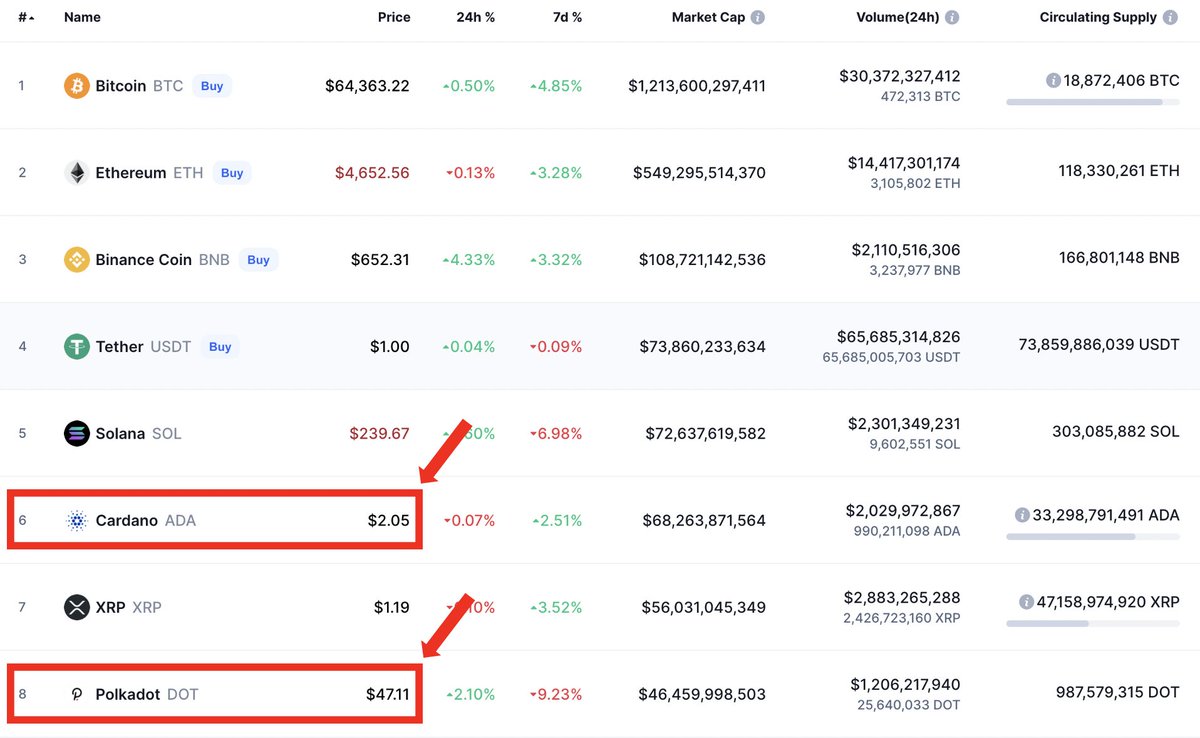This screenshot has width=1200, height=738.
Task: Click info icon beside Bitcoin circulating supply
Action: (1053, 80)
